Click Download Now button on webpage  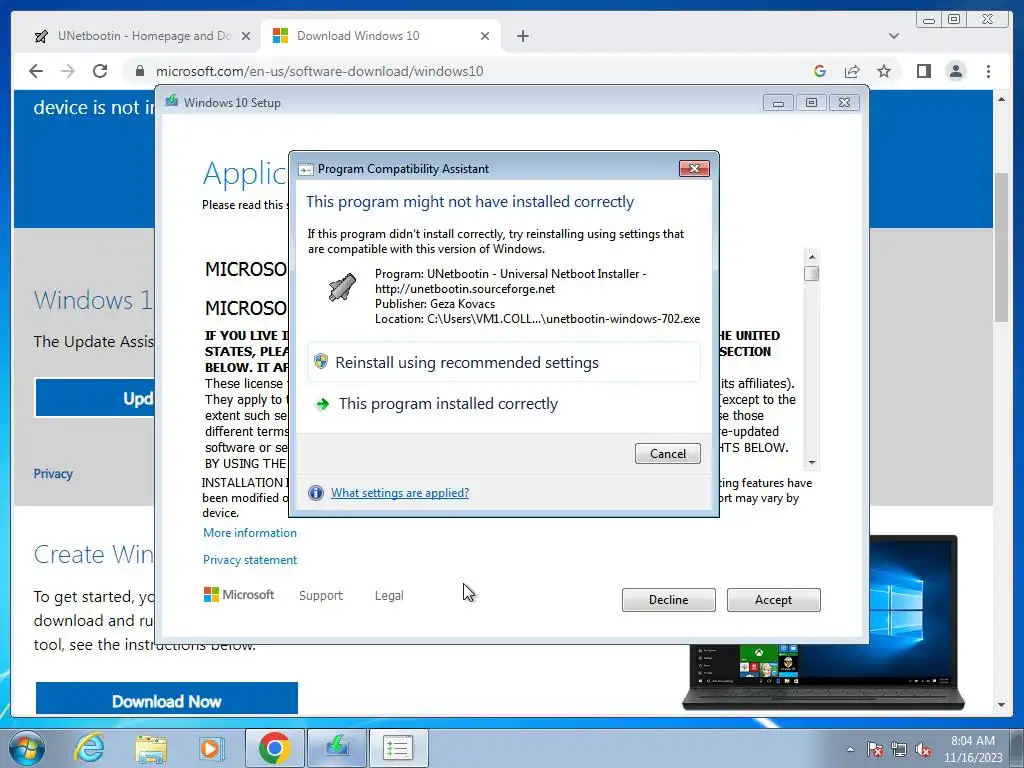click(167, 699)
